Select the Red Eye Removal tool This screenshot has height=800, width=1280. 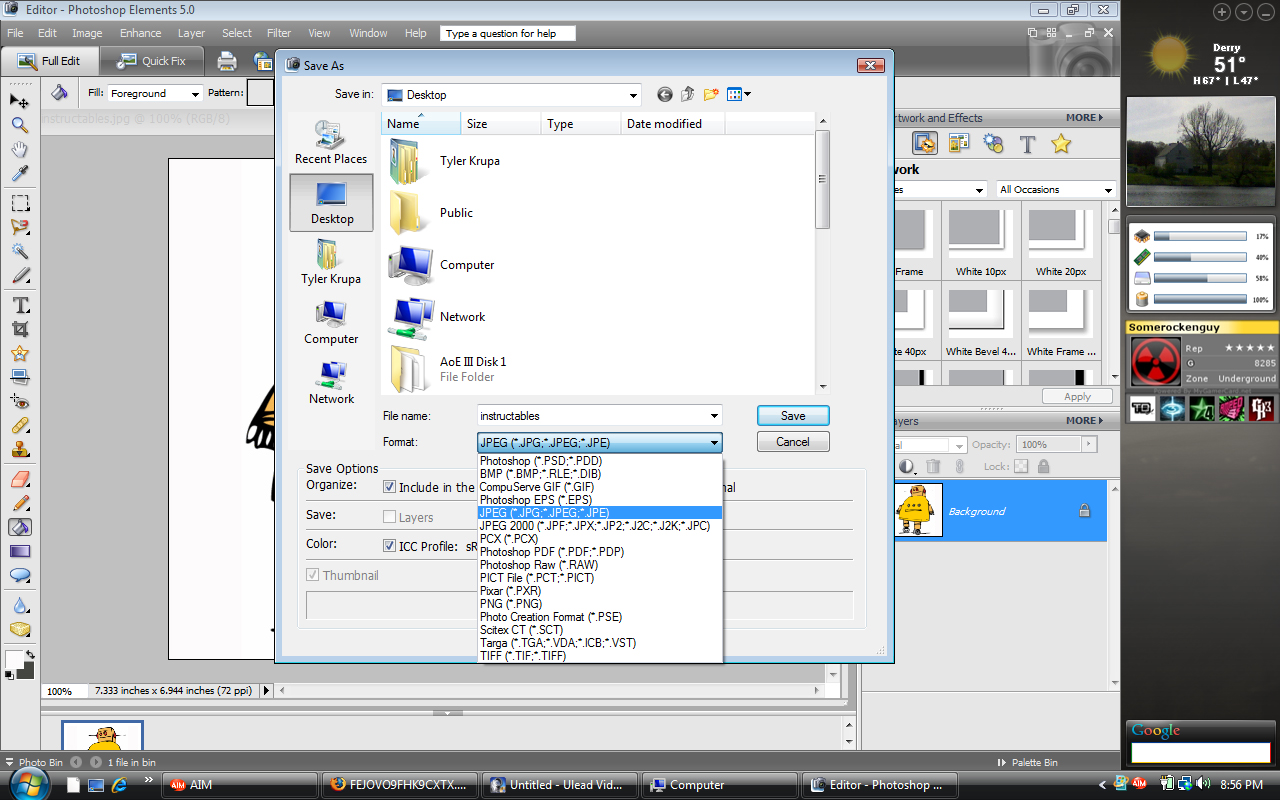(19, 402)
